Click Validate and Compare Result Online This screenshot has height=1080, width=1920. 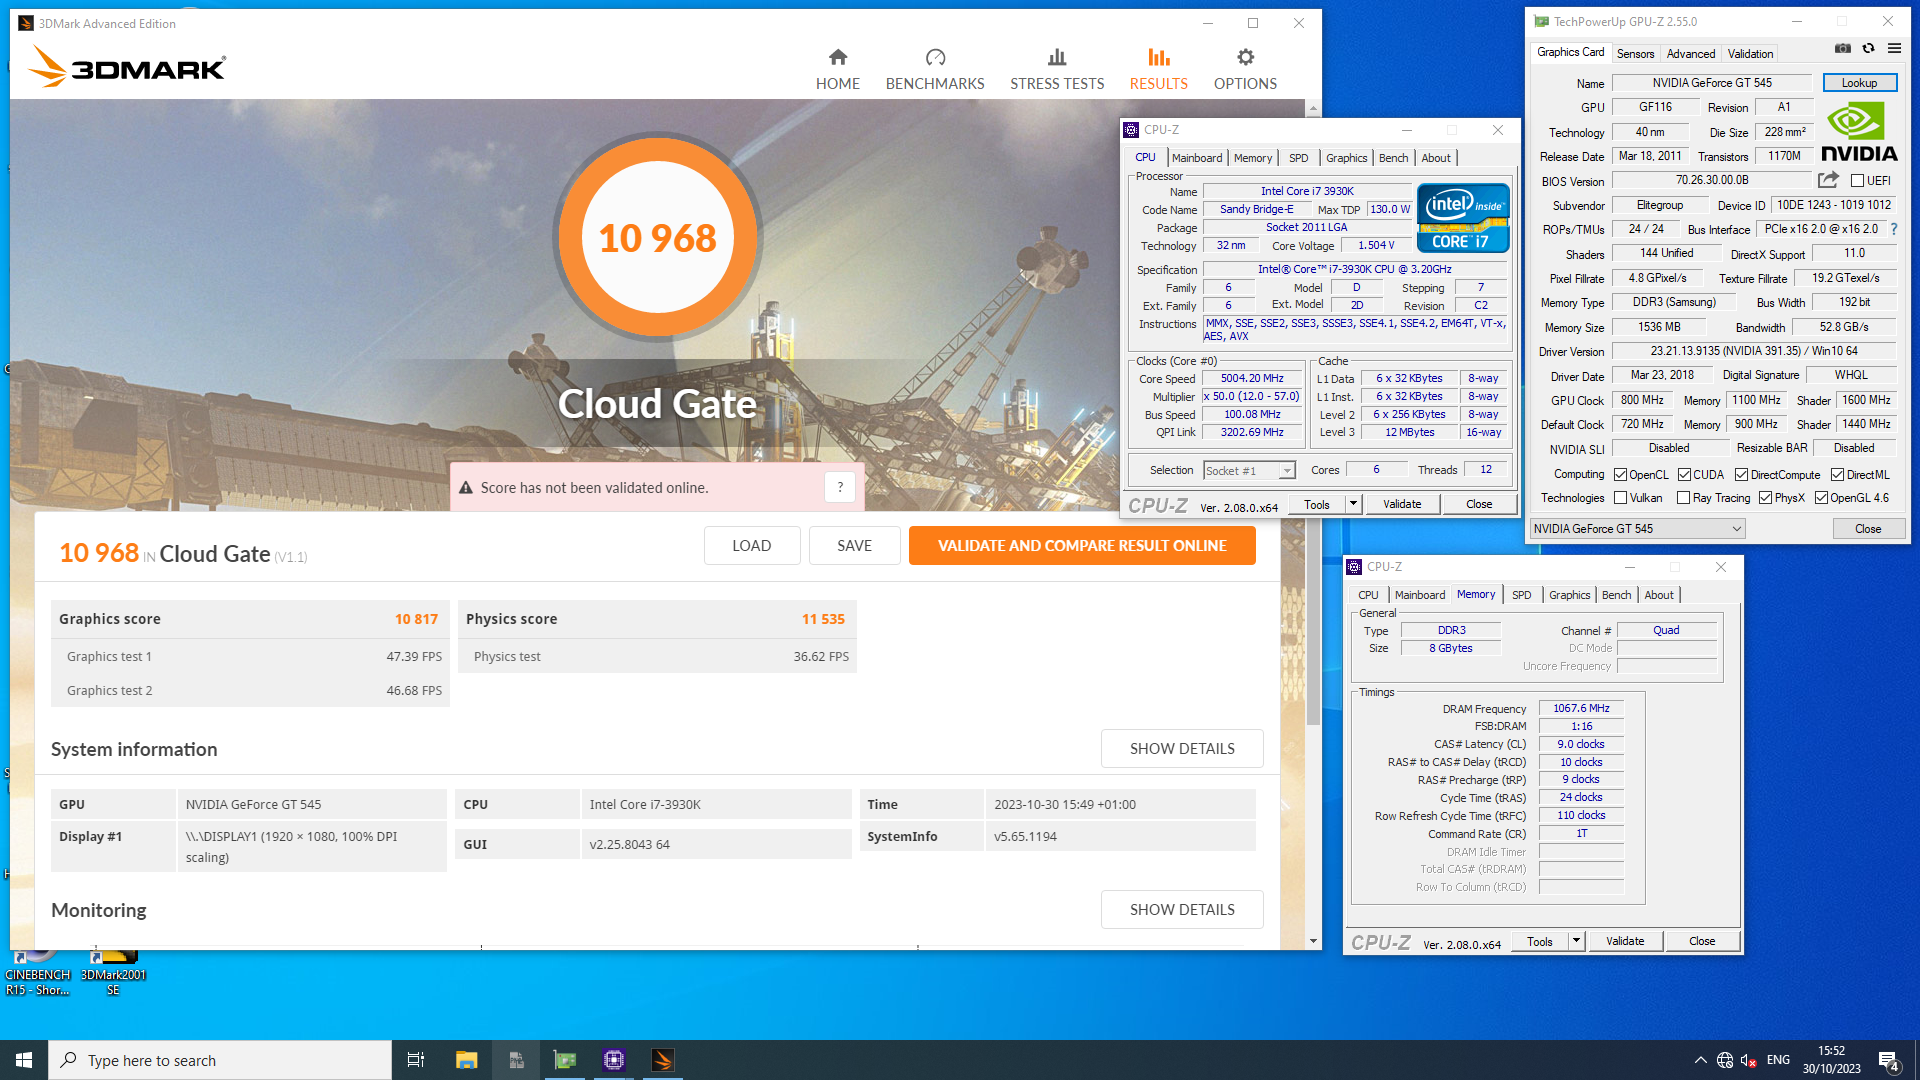click(1082, 546)
